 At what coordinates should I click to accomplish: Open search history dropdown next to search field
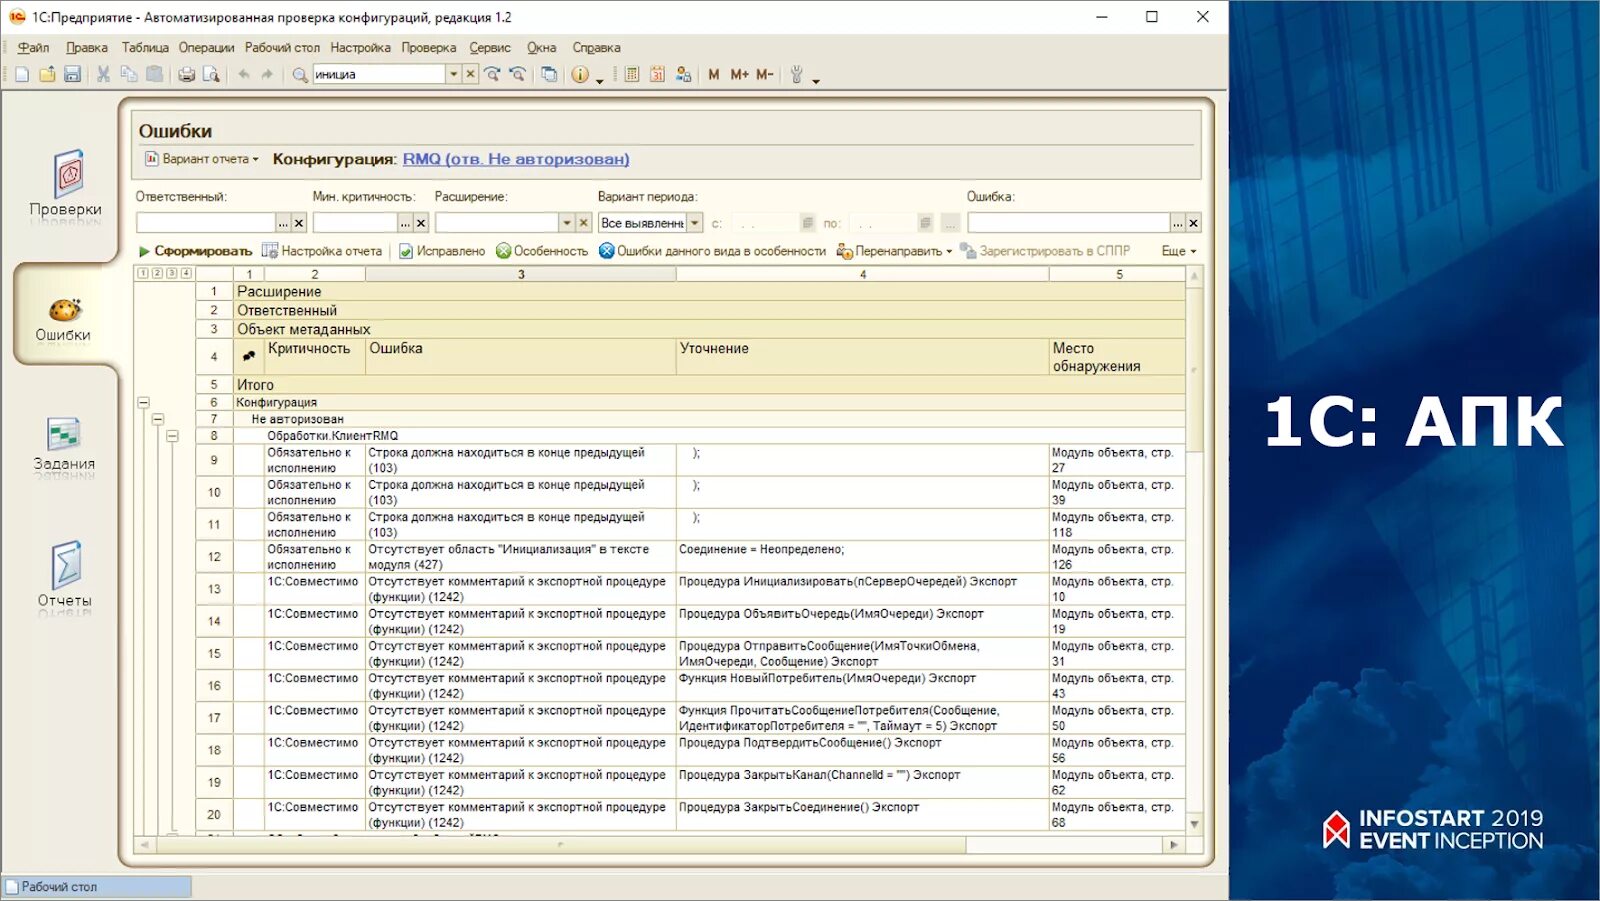pos(454,74)
